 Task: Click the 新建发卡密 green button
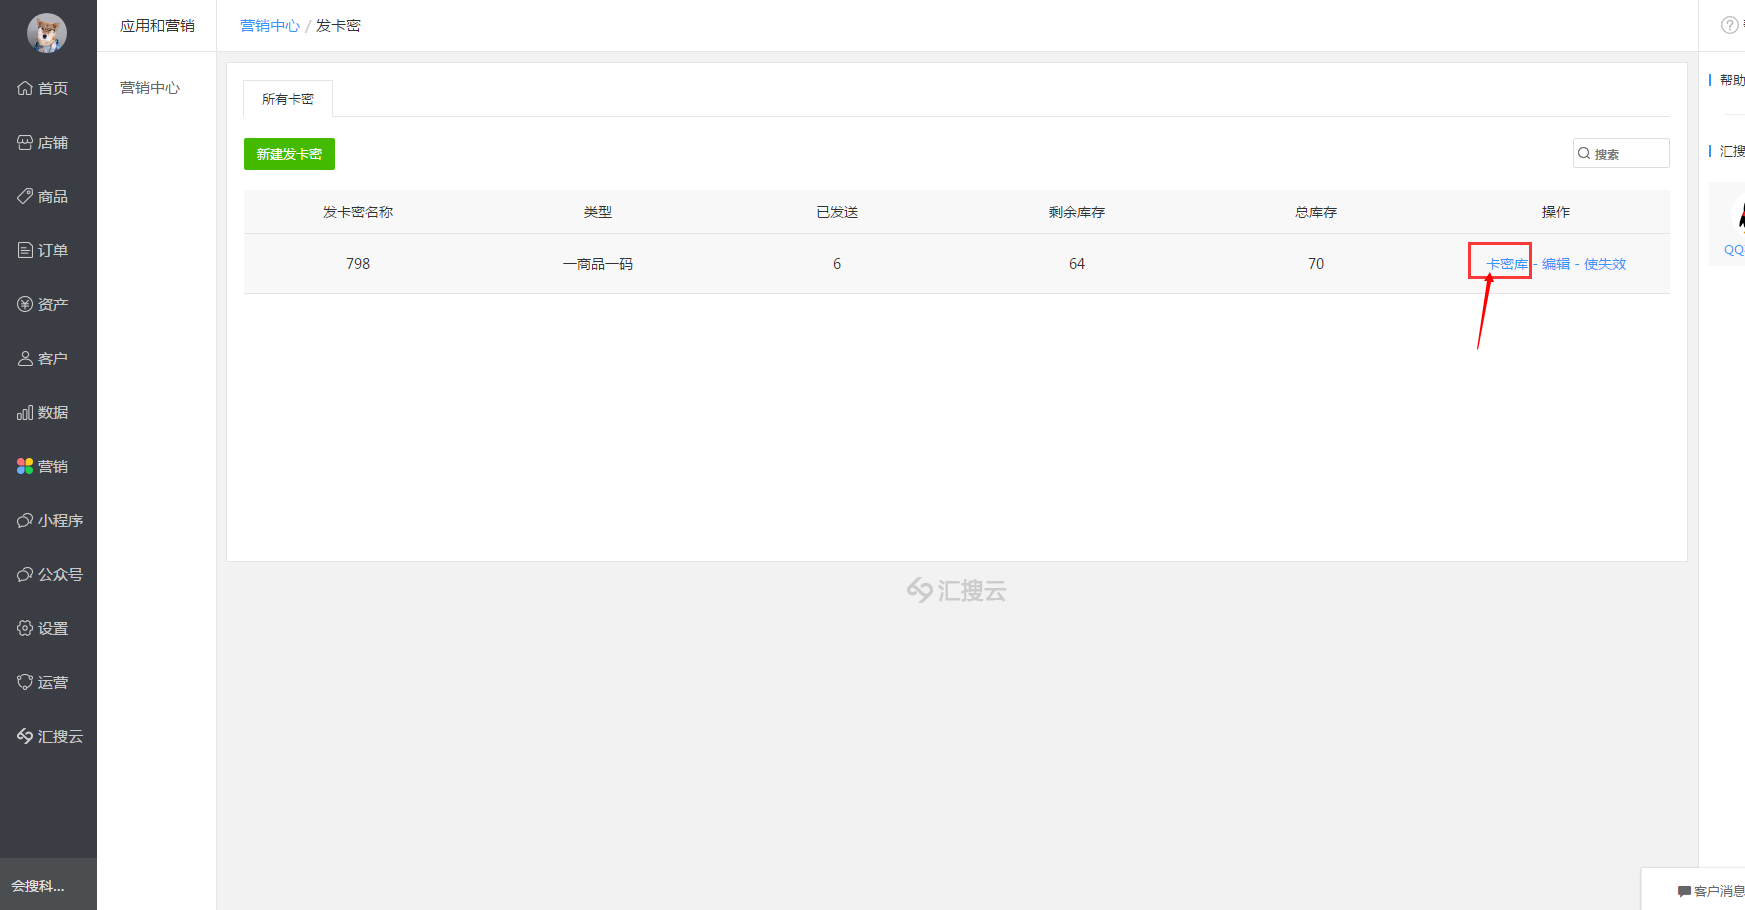[289, 154]
